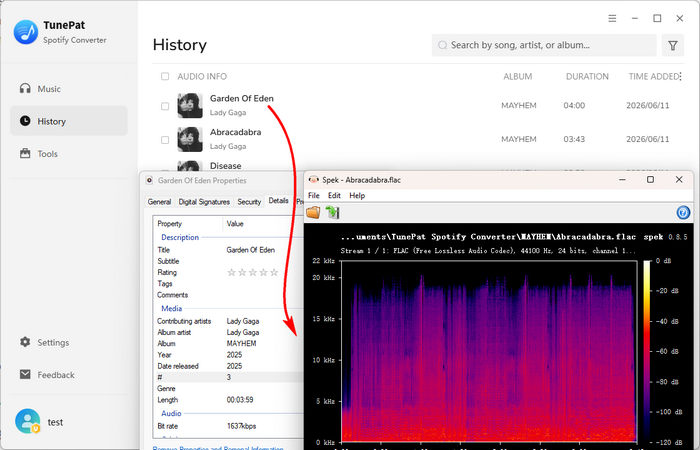Focus the song search field
This screenshot has height=450, width=700.
tap(544, 45)
